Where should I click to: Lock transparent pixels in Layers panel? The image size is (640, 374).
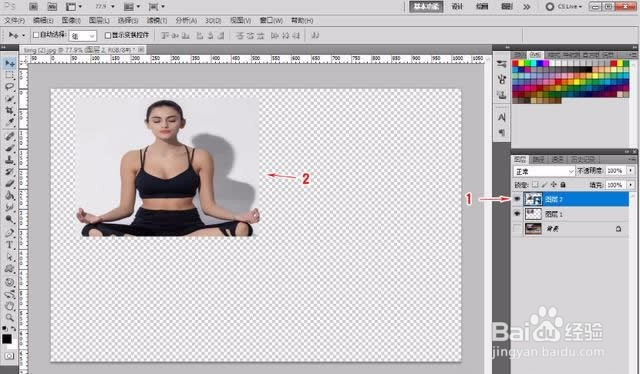535,185
